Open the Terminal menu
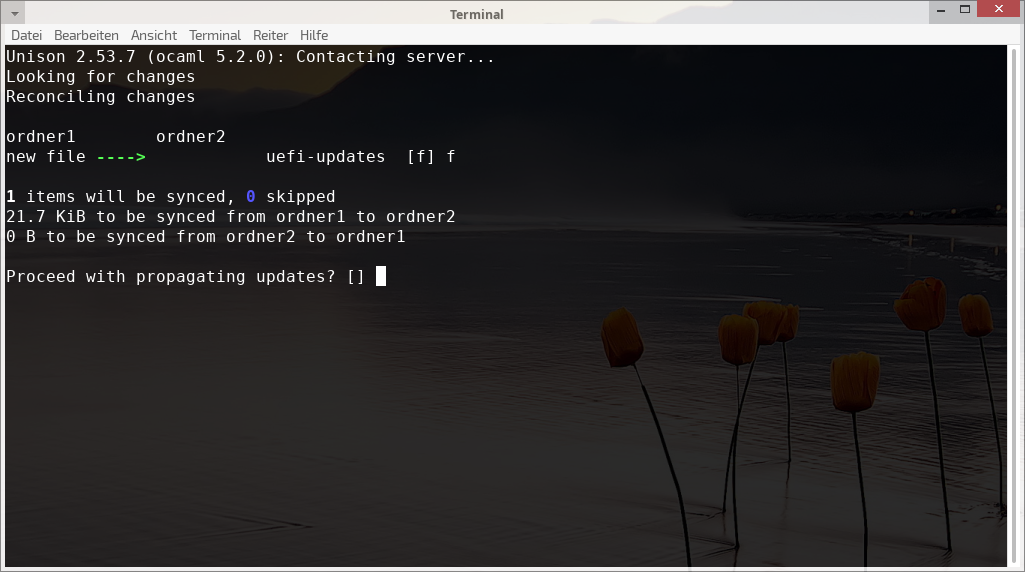This screenshot has height=572, width=1025. (215, 35)
